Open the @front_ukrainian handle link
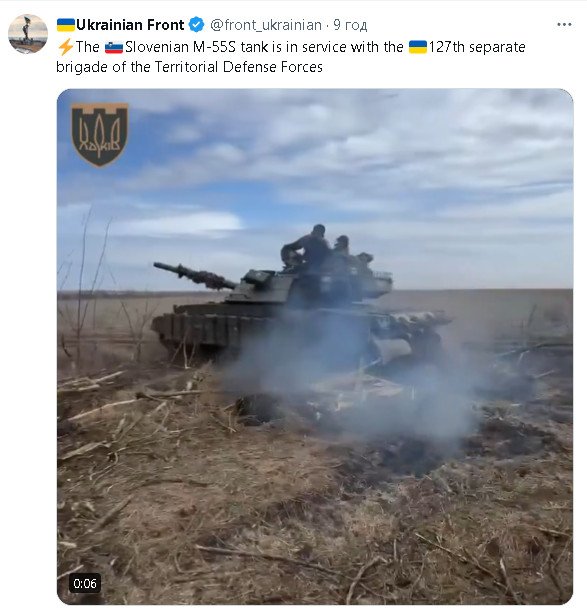The width and height of the screenshot is (587, 612). 266,25
